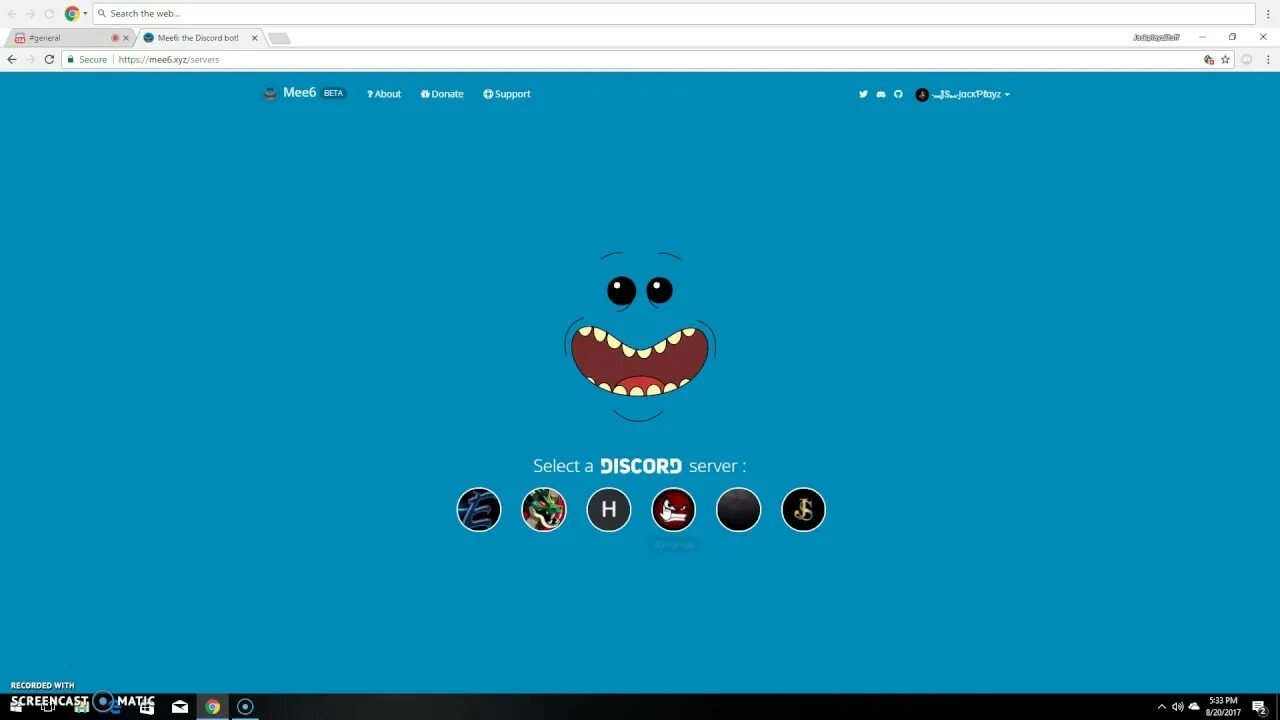Click the BETA badge
This screenshot has height=720, width=1280.
point(333,93)
